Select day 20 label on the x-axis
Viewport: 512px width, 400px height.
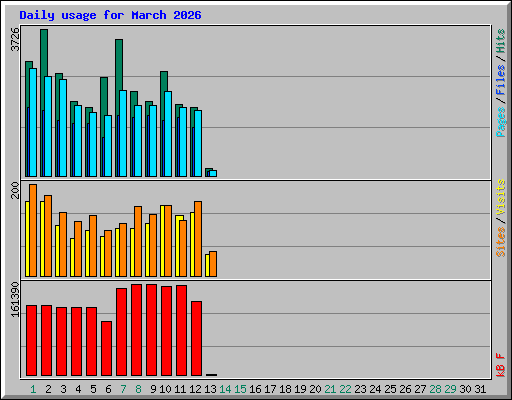[x=315, y=389]
